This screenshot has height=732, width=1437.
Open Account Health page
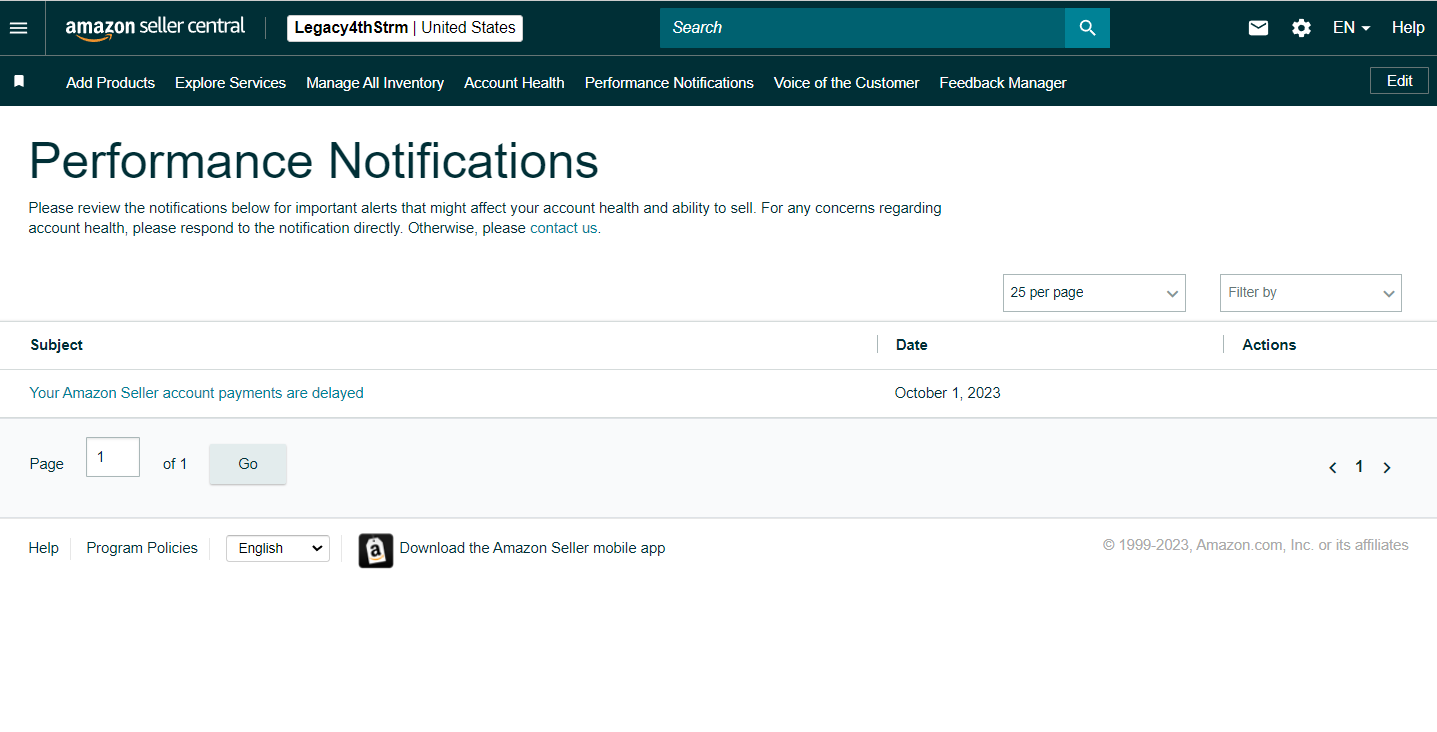(514, 83)
